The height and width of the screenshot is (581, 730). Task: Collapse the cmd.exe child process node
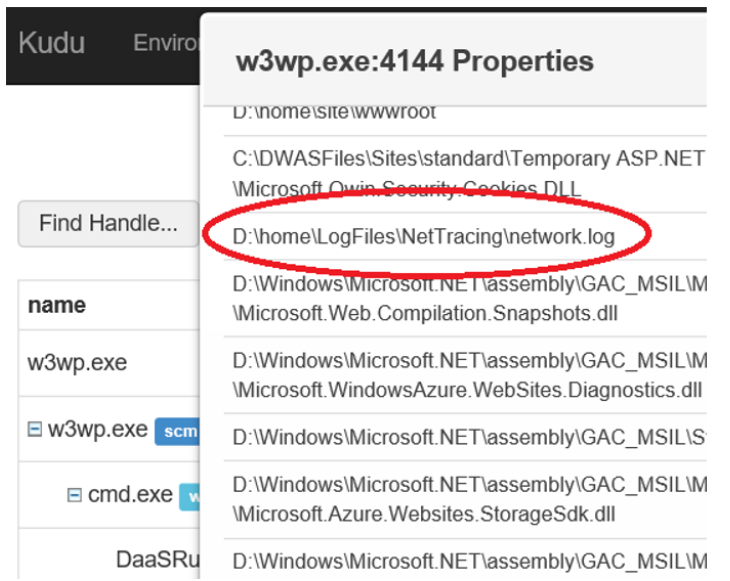[75, 495]
